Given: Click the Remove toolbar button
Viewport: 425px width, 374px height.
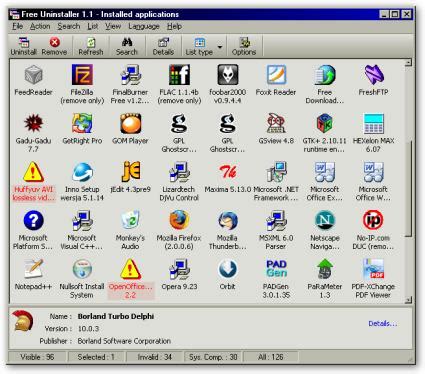Looking at the screenshot, I should (54, 46).
